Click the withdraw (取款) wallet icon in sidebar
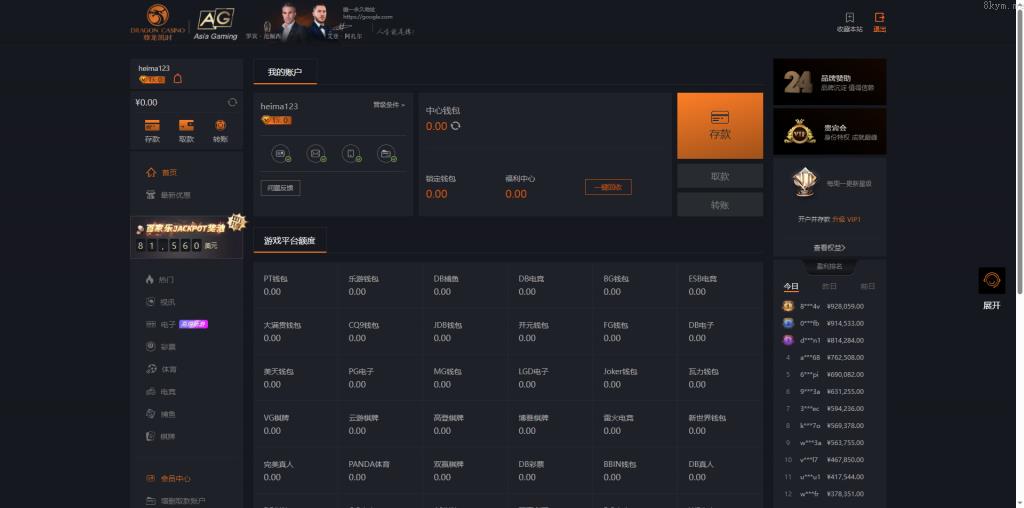The width and height of the screenshot is (1024, 508). (x=186, y=126)
